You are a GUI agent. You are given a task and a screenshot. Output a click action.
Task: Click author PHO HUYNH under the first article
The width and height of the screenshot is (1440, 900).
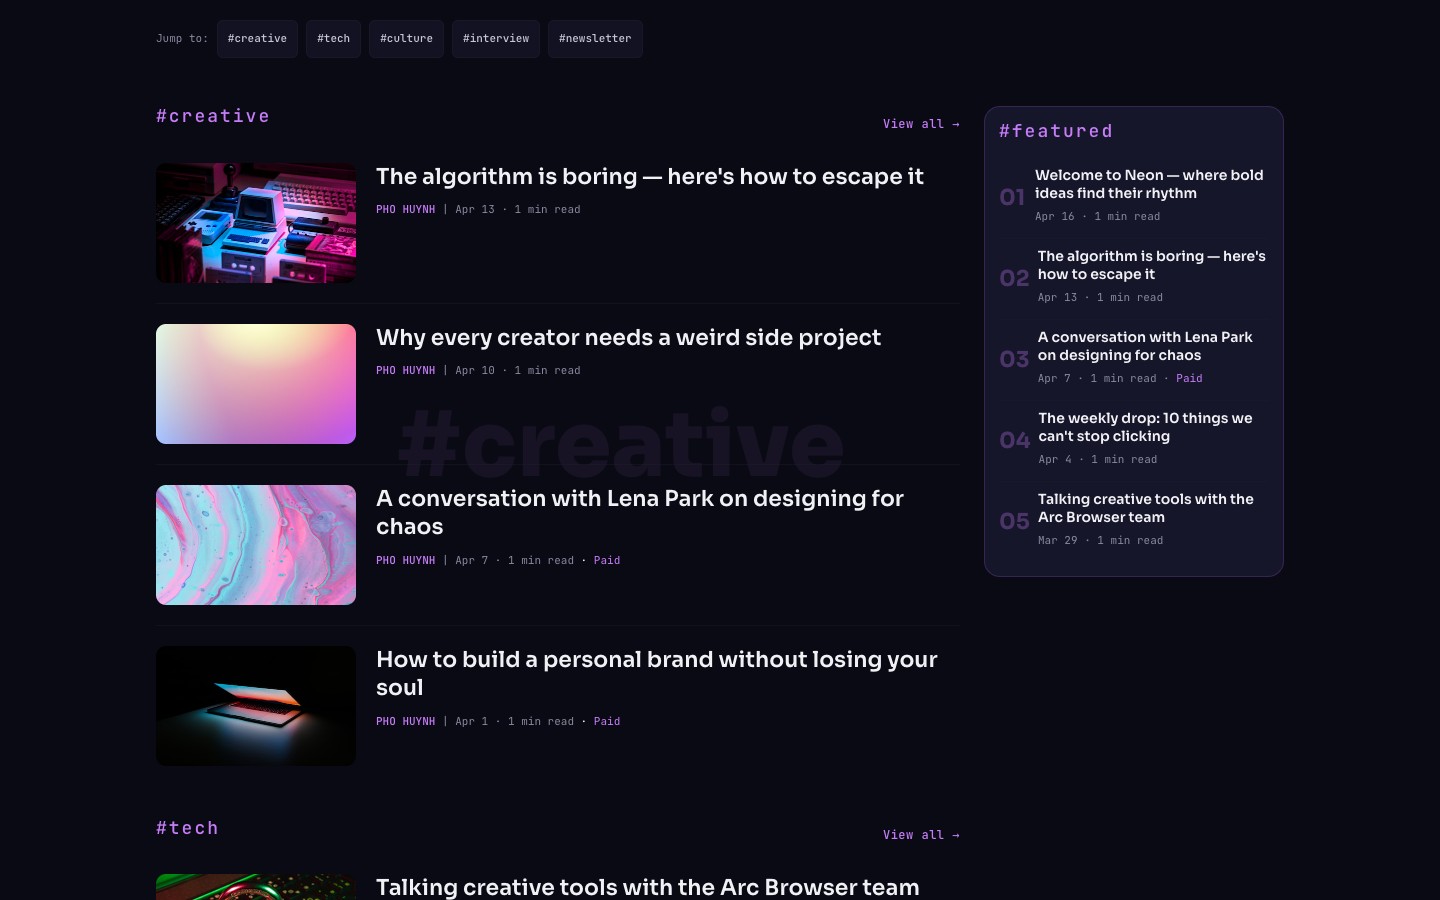(405, 209)
